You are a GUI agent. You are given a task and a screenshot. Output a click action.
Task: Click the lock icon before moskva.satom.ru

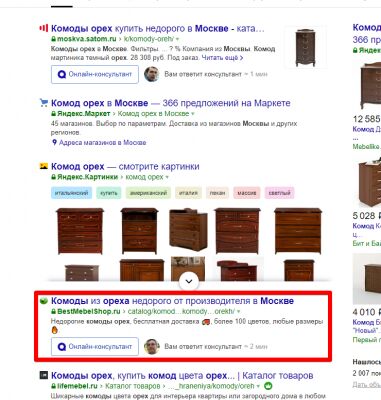tap(53, 39)
